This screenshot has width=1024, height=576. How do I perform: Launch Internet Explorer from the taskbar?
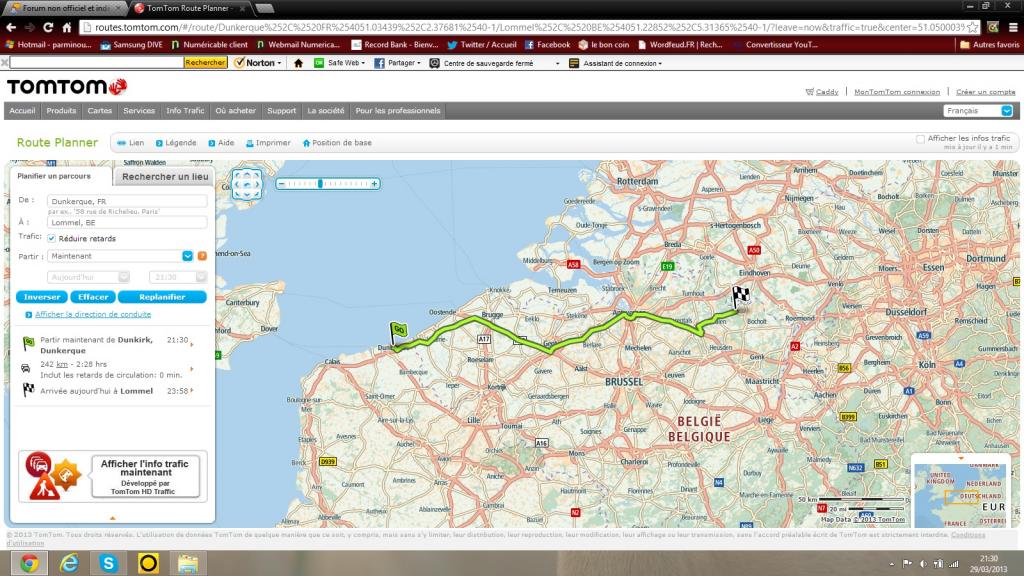pyautogui.click(x=69, y=563)
